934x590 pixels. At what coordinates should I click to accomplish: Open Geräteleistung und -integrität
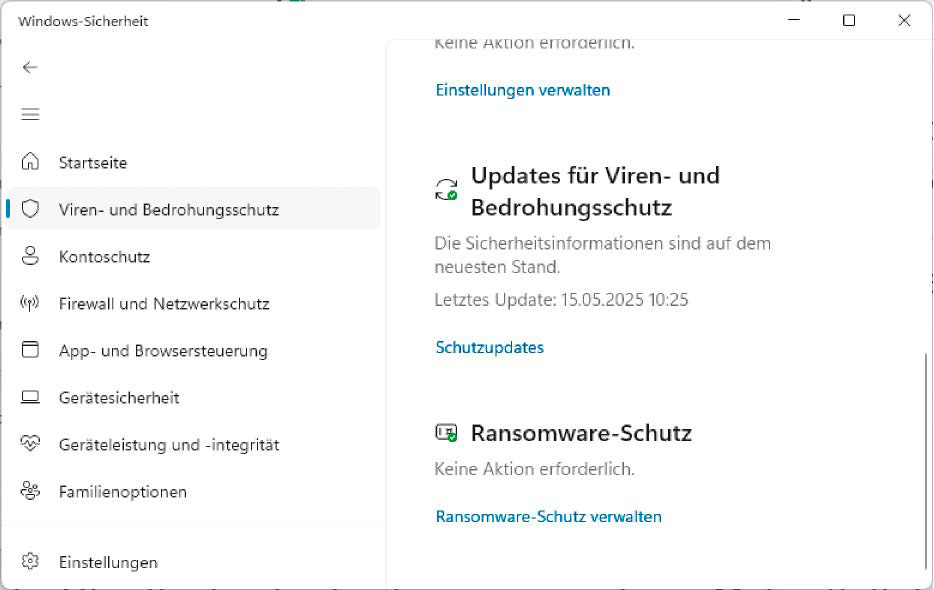(194, 445)
